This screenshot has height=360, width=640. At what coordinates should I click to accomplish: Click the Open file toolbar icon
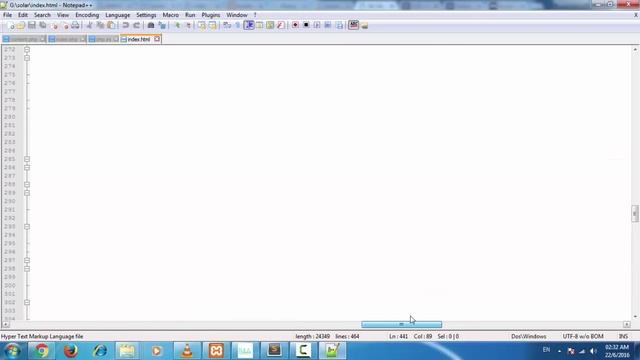(x=21, y=25)
